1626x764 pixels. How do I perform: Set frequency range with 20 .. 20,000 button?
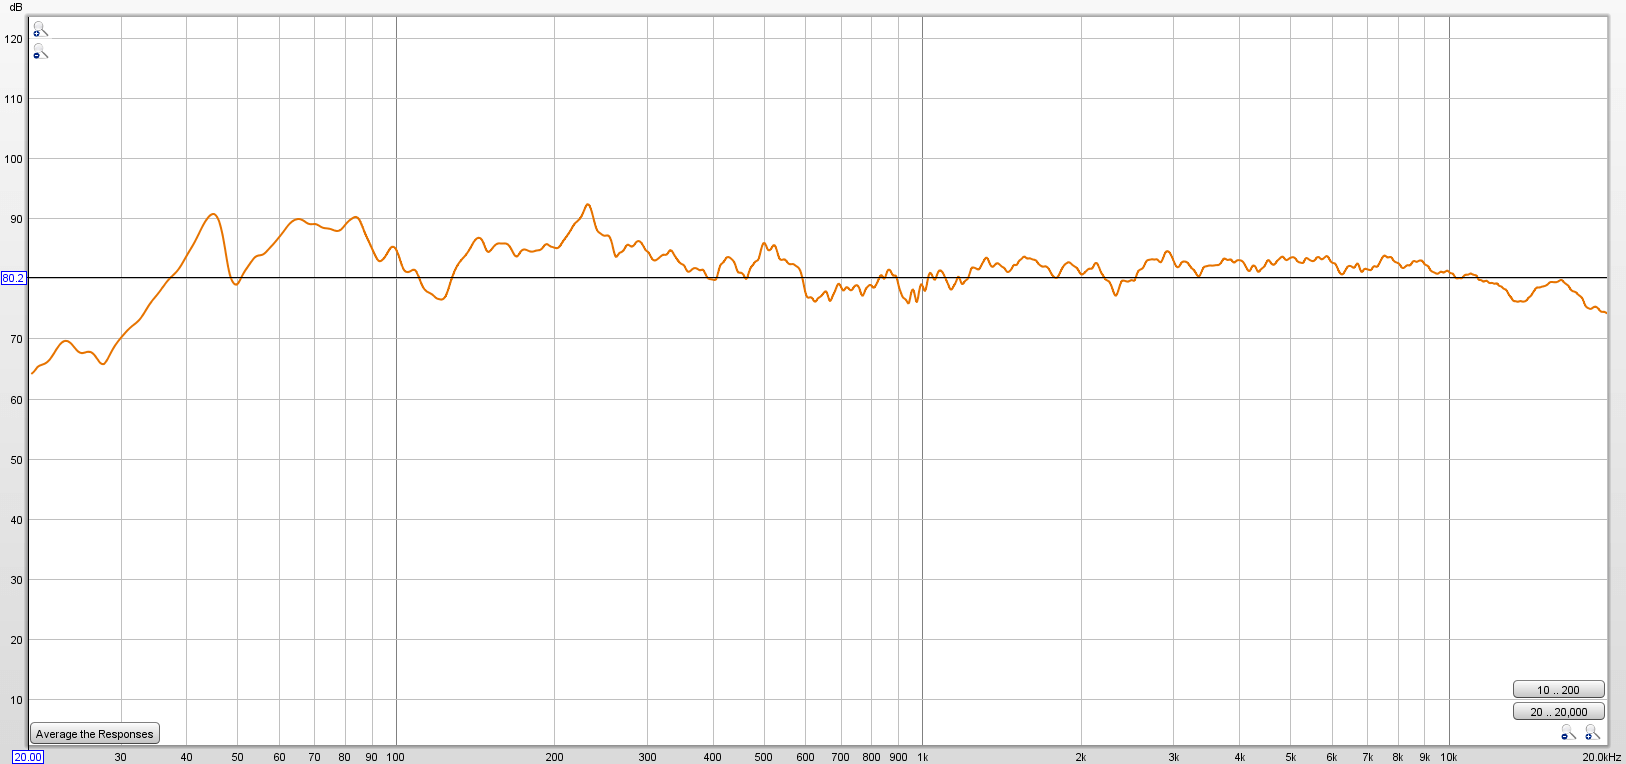click(1558, 712)
